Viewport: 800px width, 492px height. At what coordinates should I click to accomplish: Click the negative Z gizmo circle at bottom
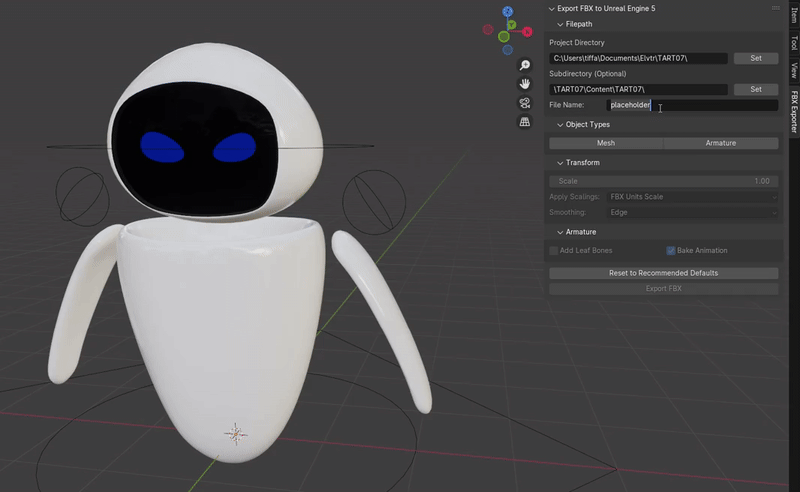click(507, 50)
